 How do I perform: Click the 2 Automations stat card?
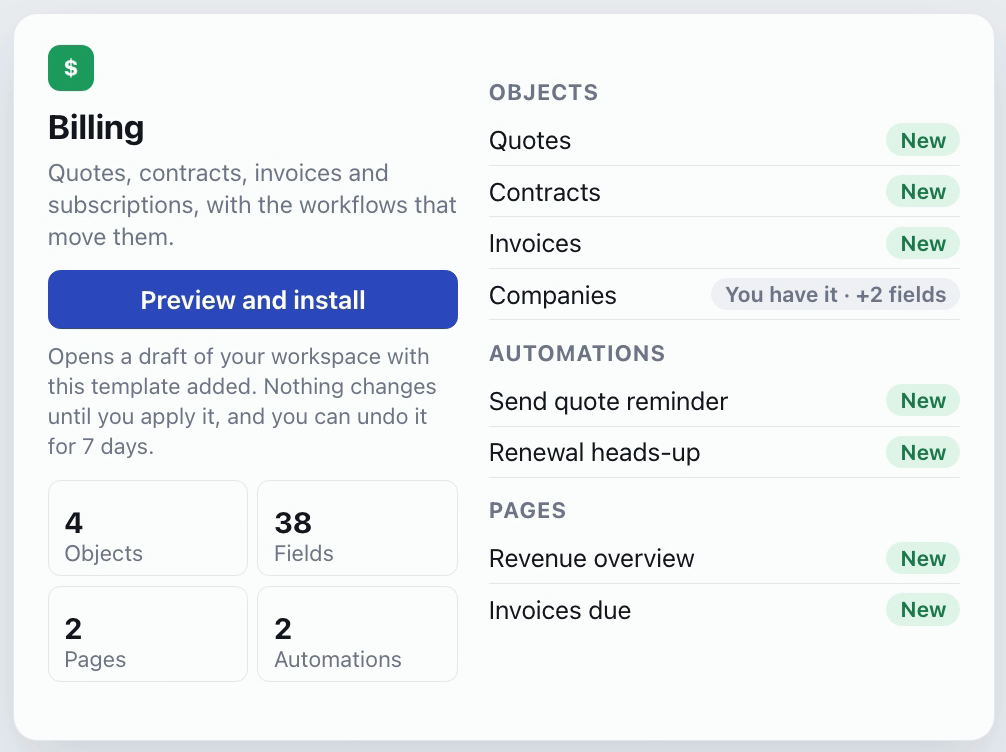click(x=357, y=634)
